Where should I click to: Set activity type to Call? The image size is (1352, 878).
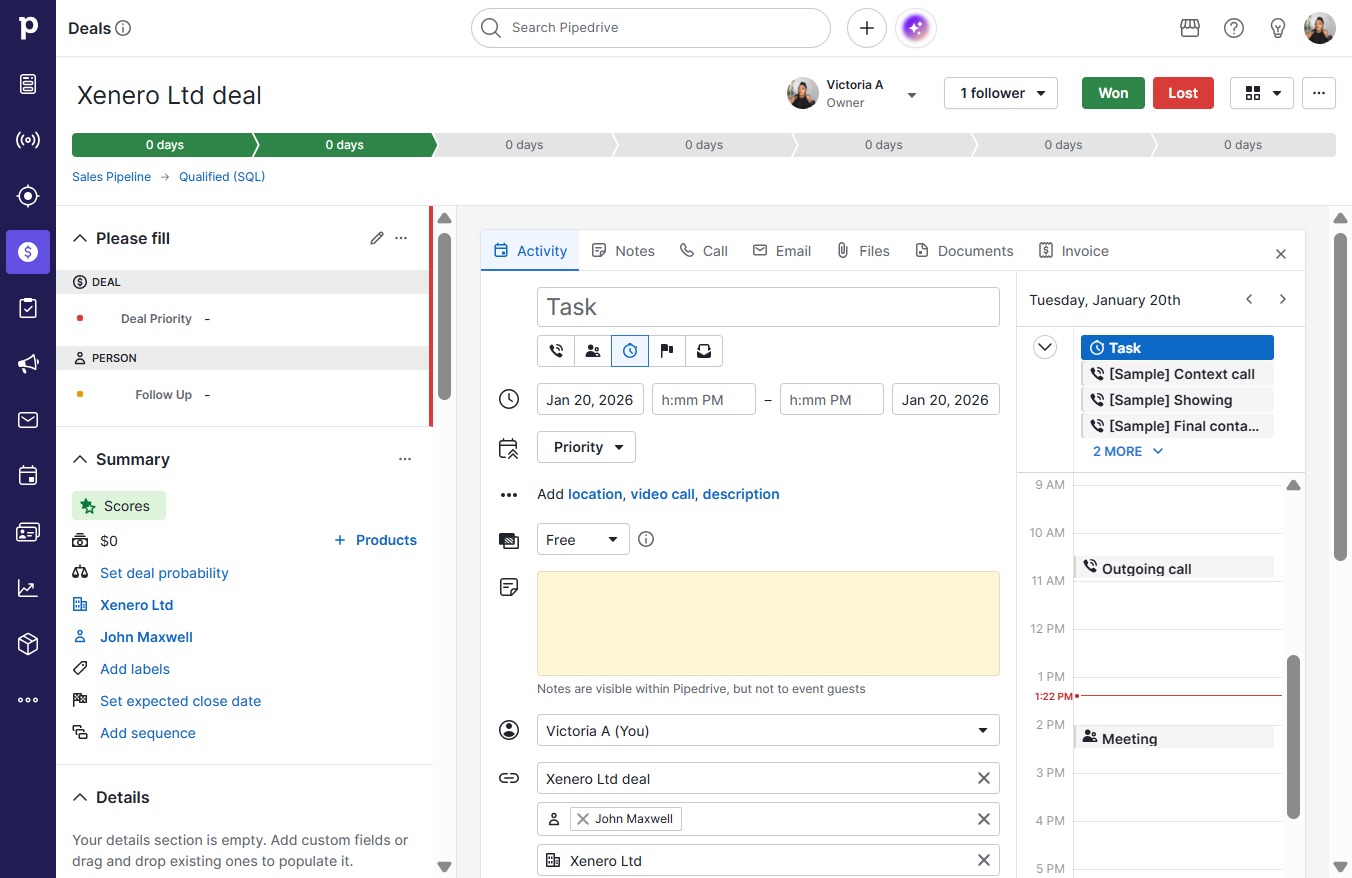tap(556, 351)
